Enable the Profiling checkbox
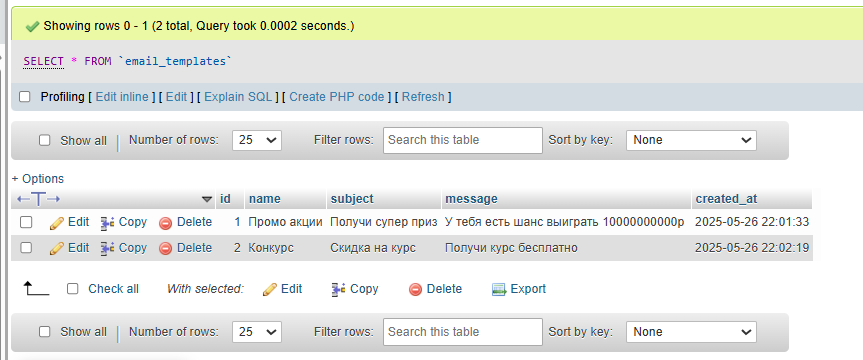This screenshot has width=863, height=360. coord(25,97)
